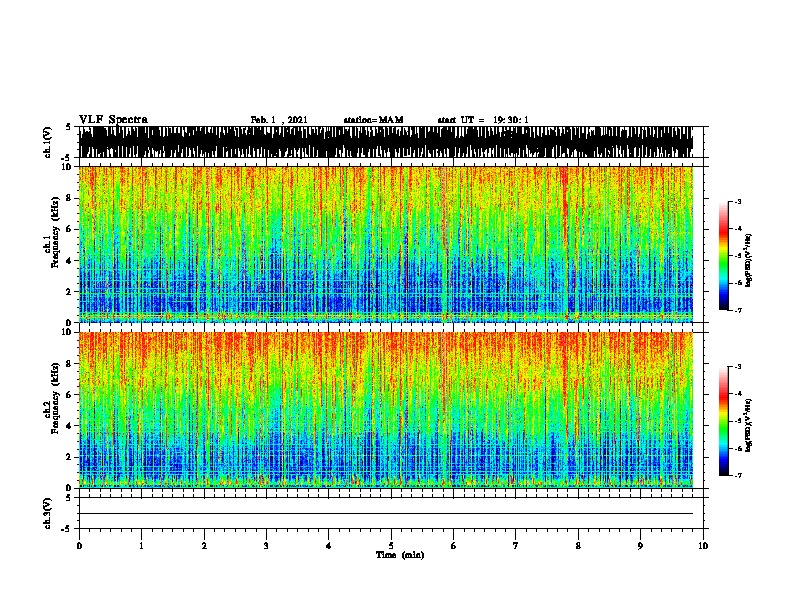
Task: Click the "10" kHz tick of ch.2 spectrogram
Action: [x=67, y=332]
